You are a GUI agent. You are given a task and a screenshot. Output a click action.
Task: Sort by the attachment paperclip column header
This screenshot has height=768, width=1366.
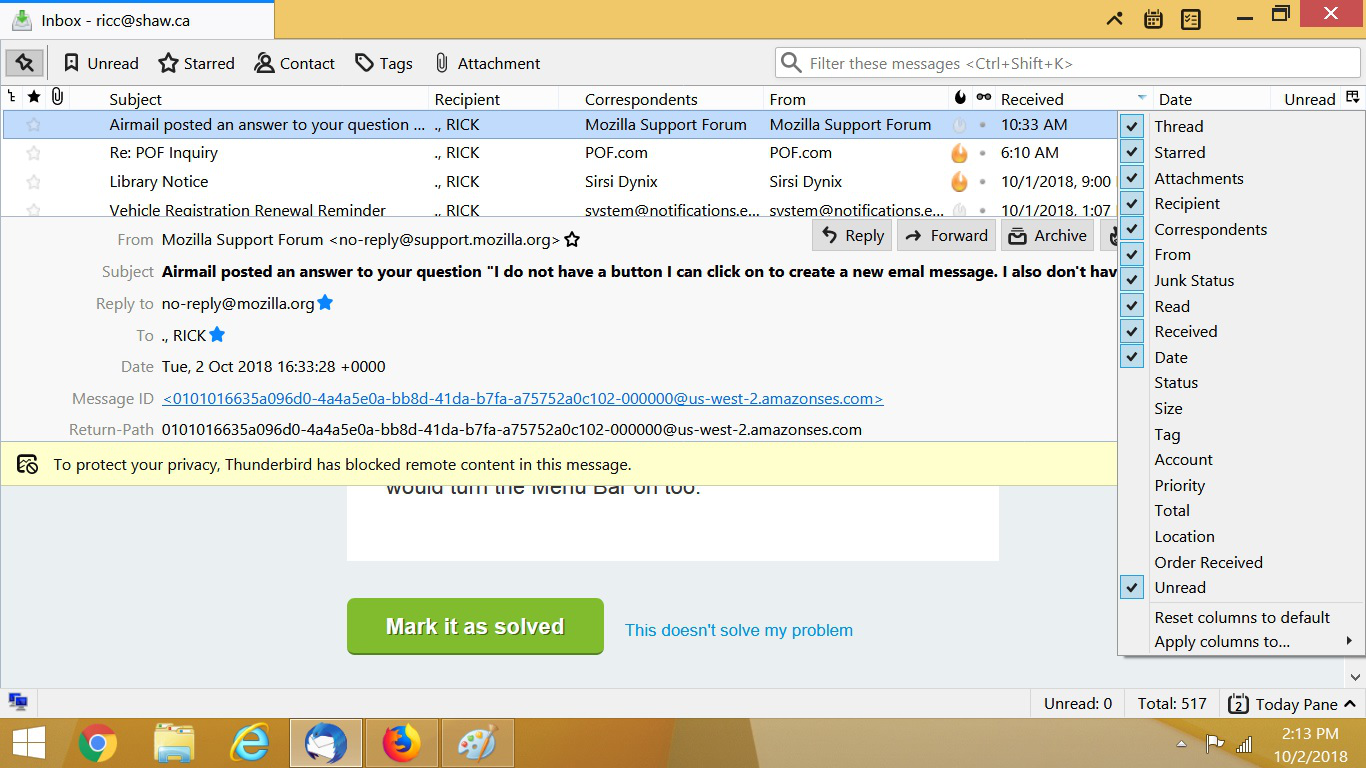click(58, 97)
